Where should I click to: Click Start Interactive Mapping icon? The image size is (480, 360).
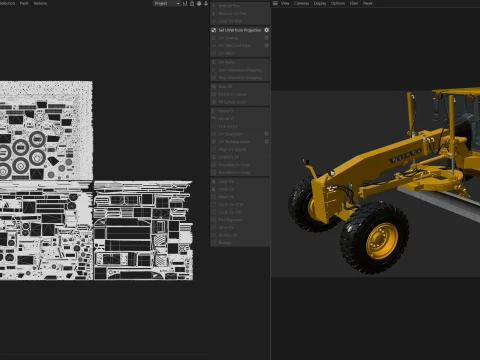click(214, 70)
